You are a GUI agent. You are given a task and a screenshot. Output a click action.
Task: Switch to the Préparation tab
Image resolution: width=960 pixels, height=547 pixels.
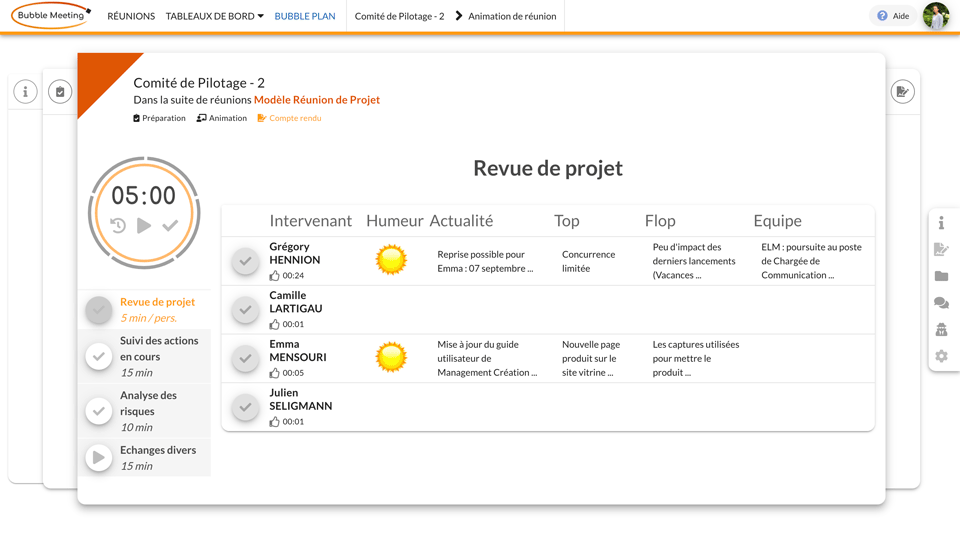click(159, 118)
